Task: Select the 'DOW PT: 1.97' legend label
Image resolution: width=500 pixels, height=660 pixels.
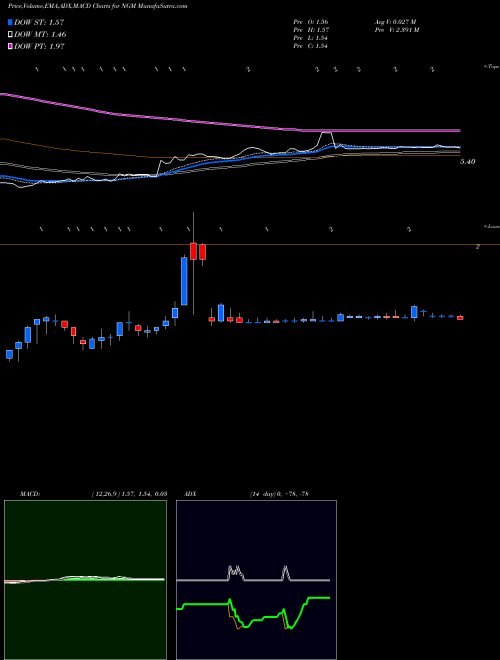Action: (x=39, y=47)
